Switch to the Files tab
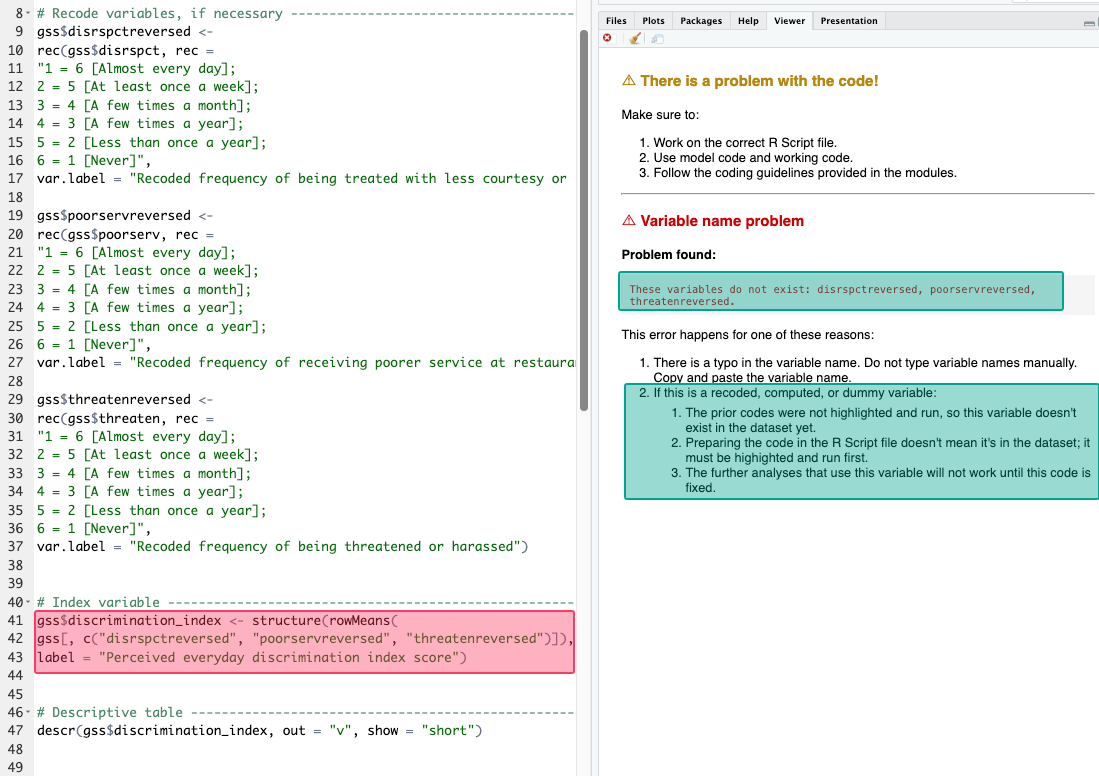The height and width of the screenshot is (776, 1099). click(616, 21)
